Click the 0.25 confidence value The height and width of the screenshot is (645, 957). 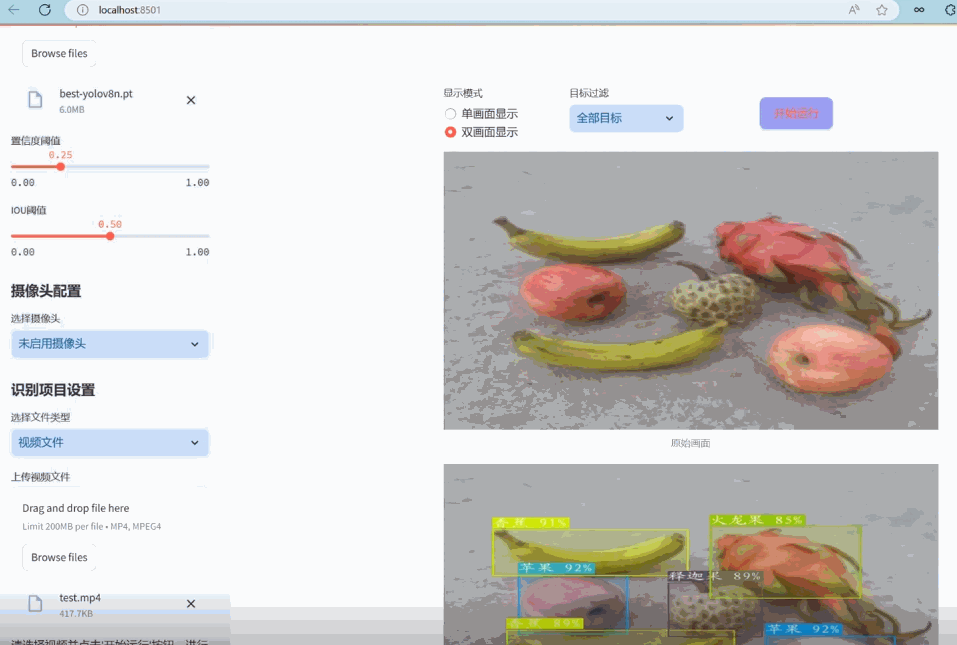coord(60,155)
